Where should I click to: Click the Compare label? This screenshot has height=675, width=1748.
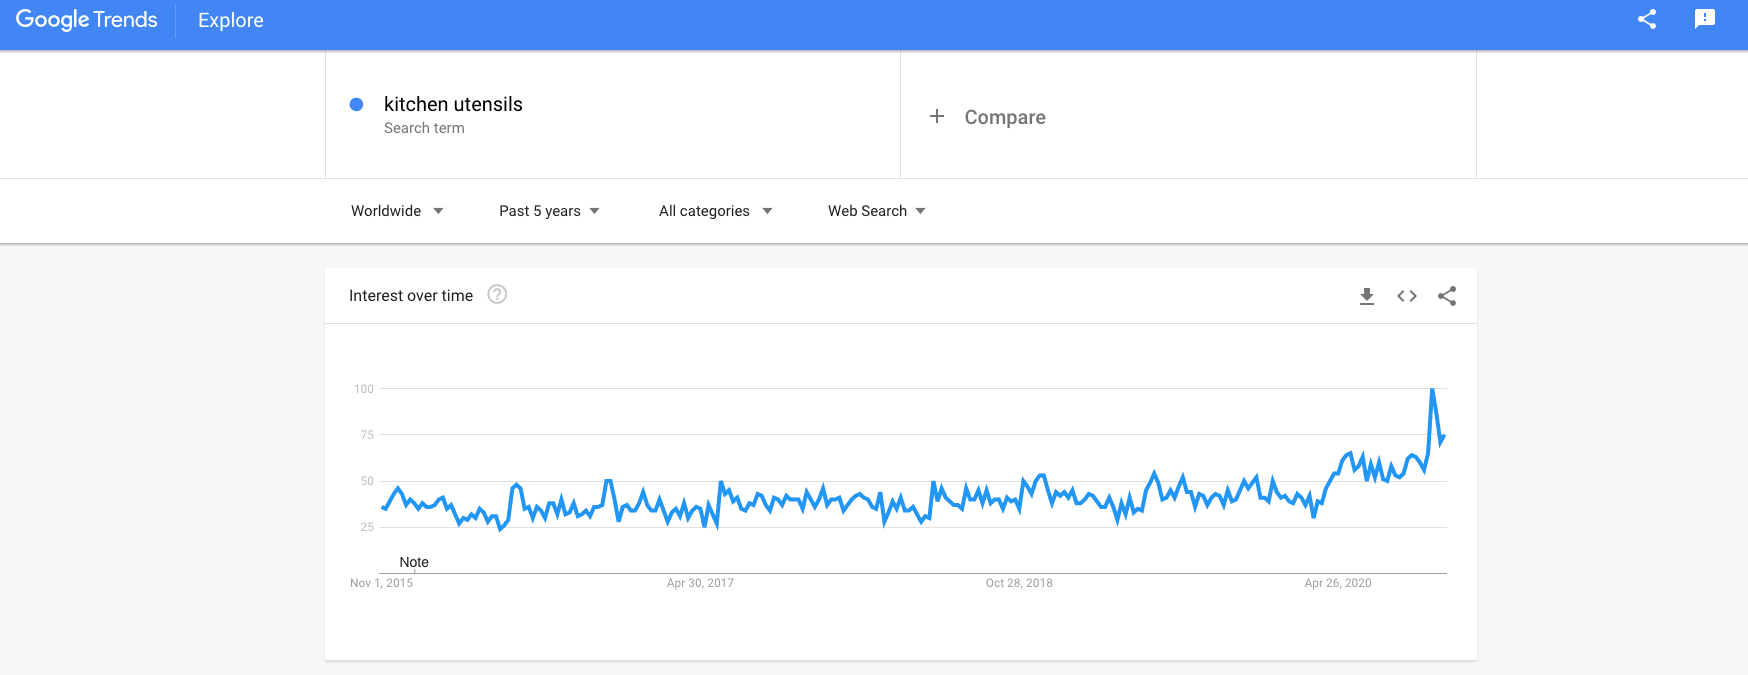tap(1004, 117)
